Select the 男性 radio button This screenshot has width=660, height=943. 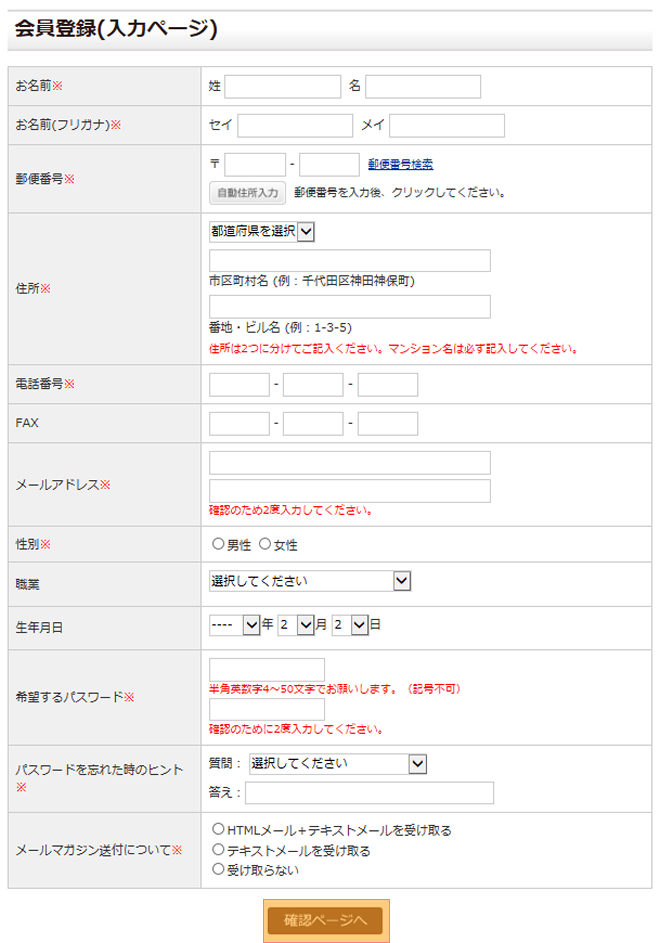pos(218,545)
